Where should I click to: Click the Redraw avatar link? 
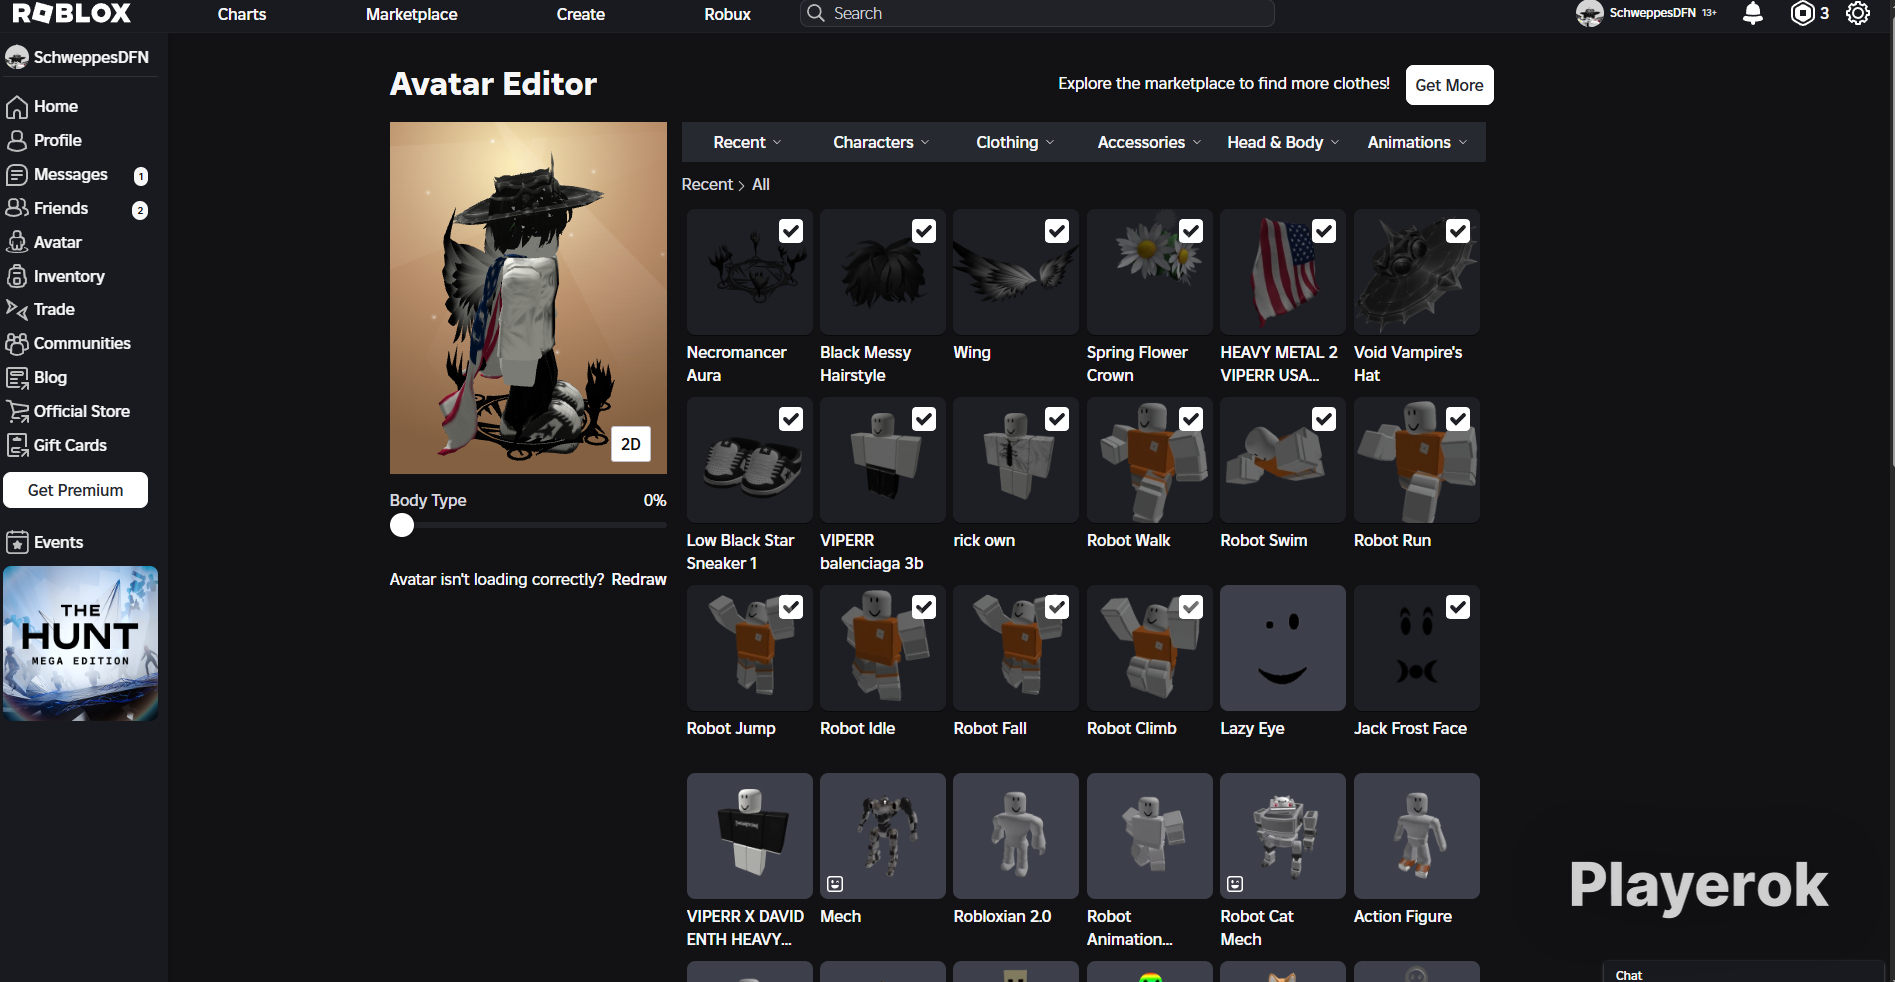[x=639, y=579]
